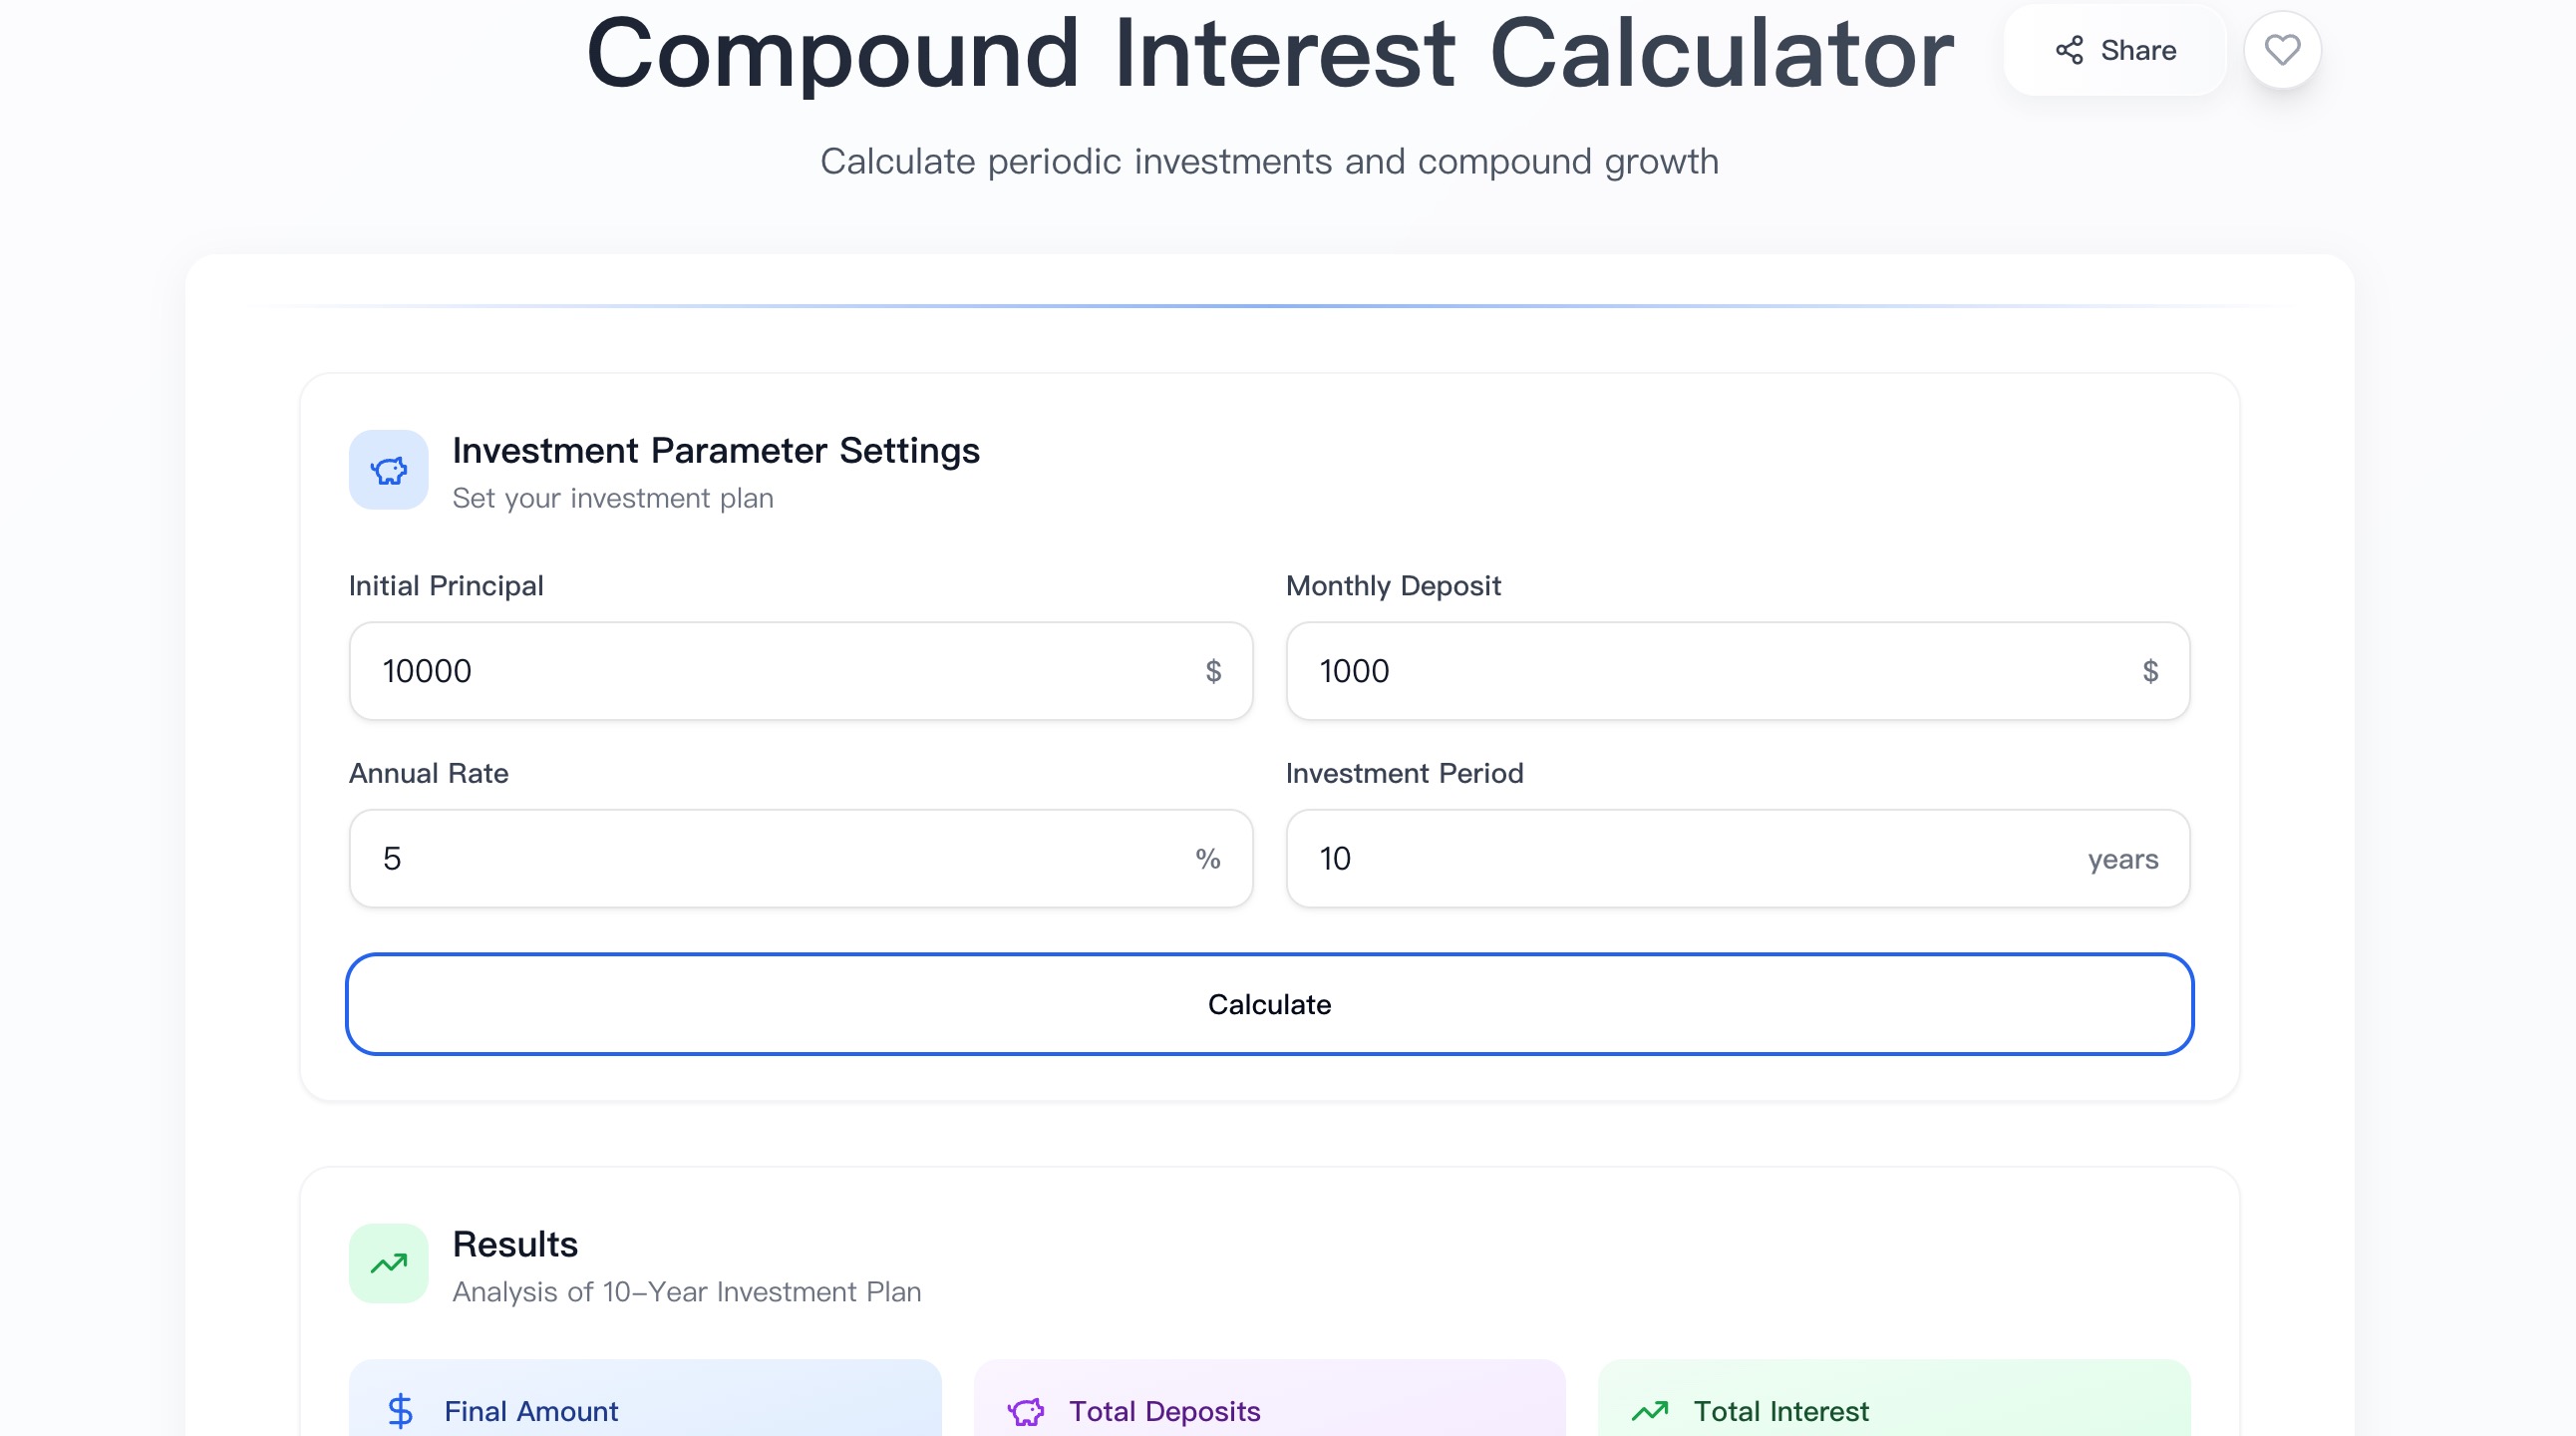Click the green trending Results icon
2576x1436 pixels.
coord(388,1264)
